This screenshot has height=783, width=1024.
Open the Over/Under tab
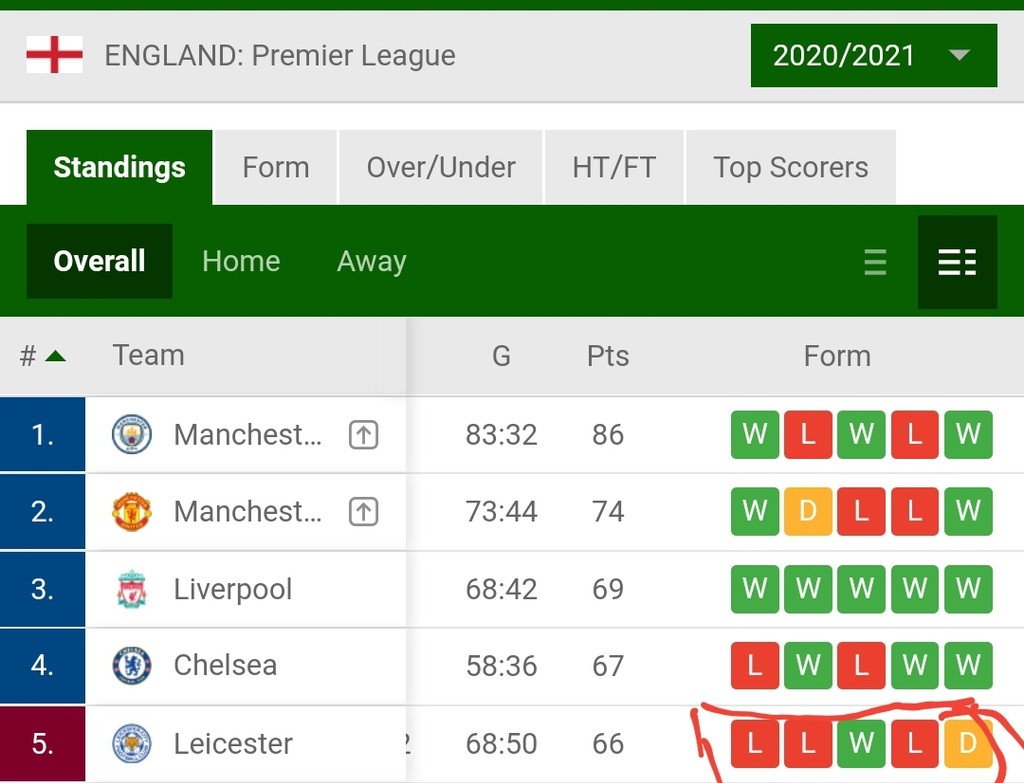441,167
